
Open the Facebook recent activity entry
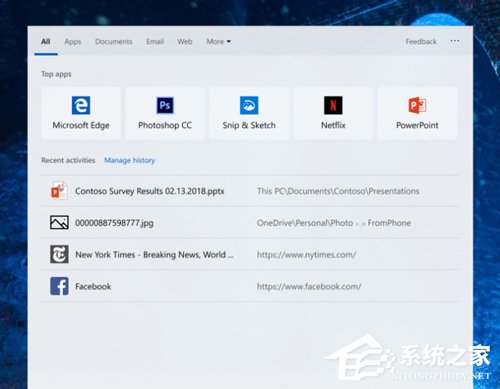250,286
